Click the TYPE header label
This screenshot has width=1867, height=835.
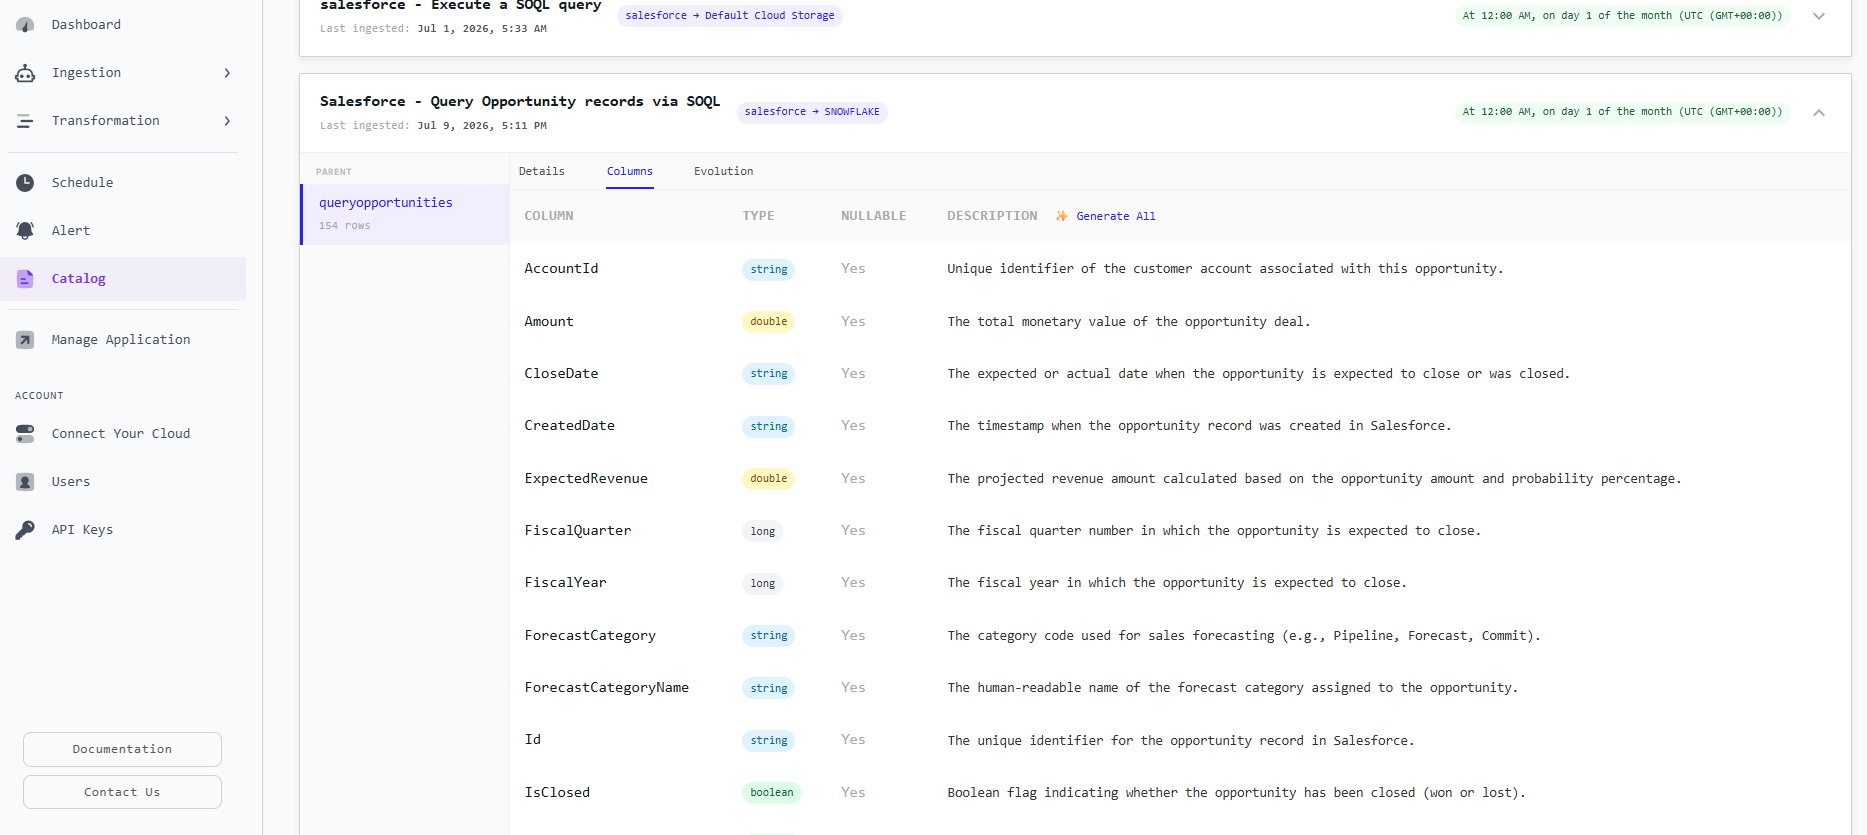point(758,216)
